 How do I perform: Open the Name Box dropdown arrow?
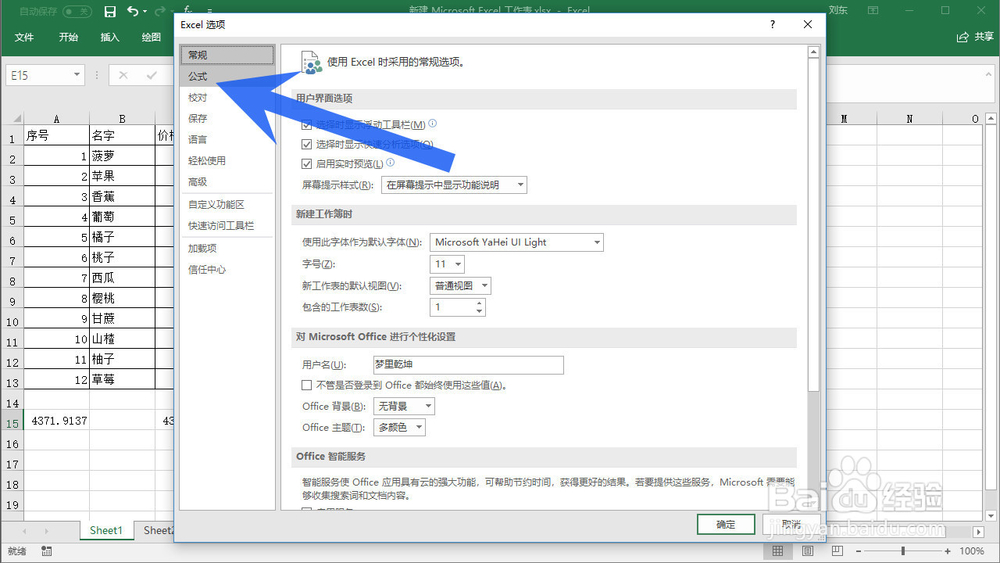[x=77, y=75]
